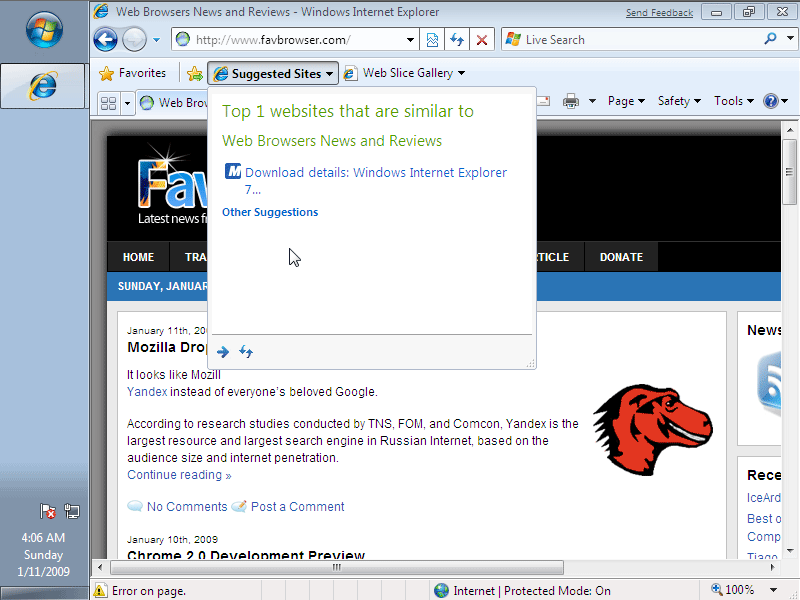Open the Live Search provider dropdown
Viewport: 800px width, 600px height.
coord(787,40)
